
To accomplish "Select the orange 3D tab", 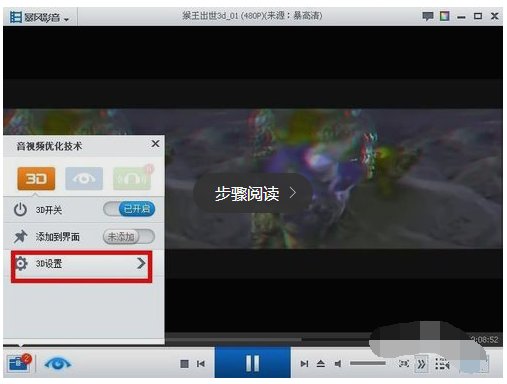I will pyautogui.click(x=36, y=179).
